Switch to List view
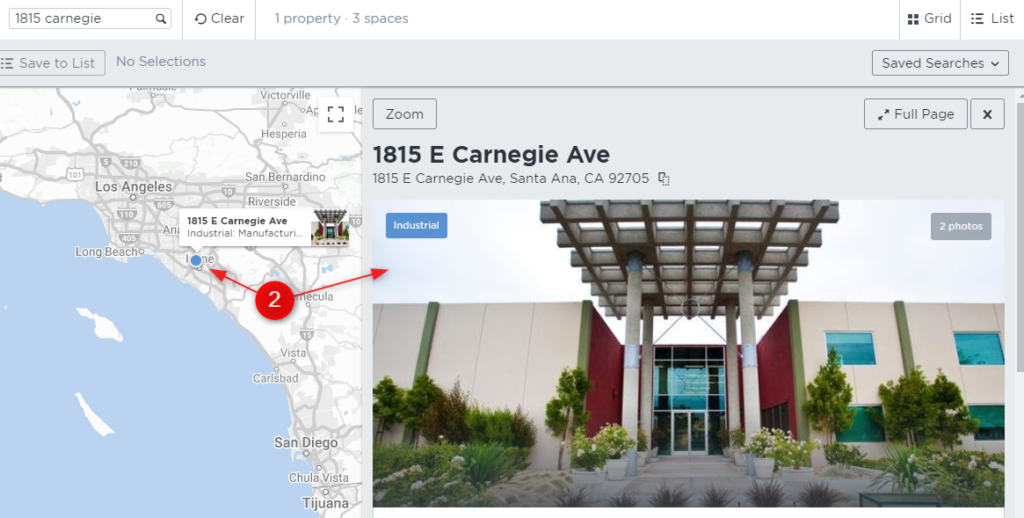This screenshot has width=1024, height=518. [x=992, y=19]
